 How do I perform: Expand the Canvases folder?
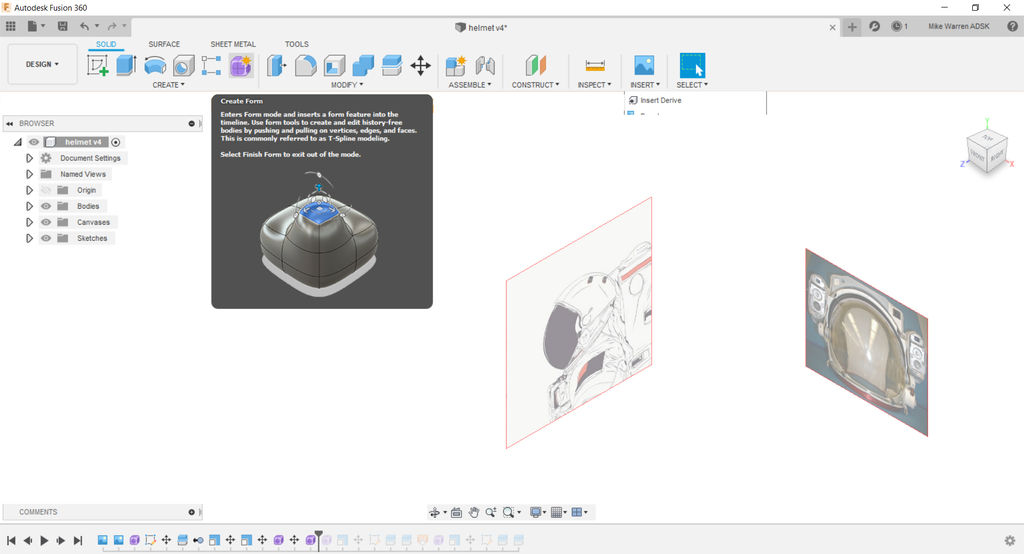[x=29, y=222]
